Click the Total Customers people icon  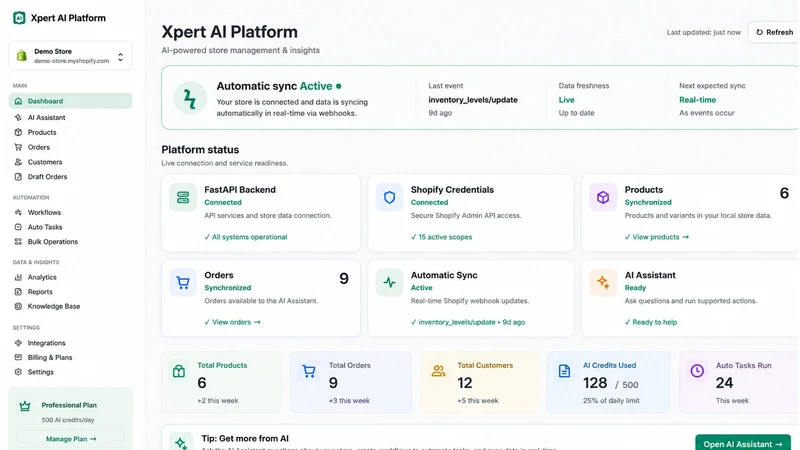click(438, 371)
